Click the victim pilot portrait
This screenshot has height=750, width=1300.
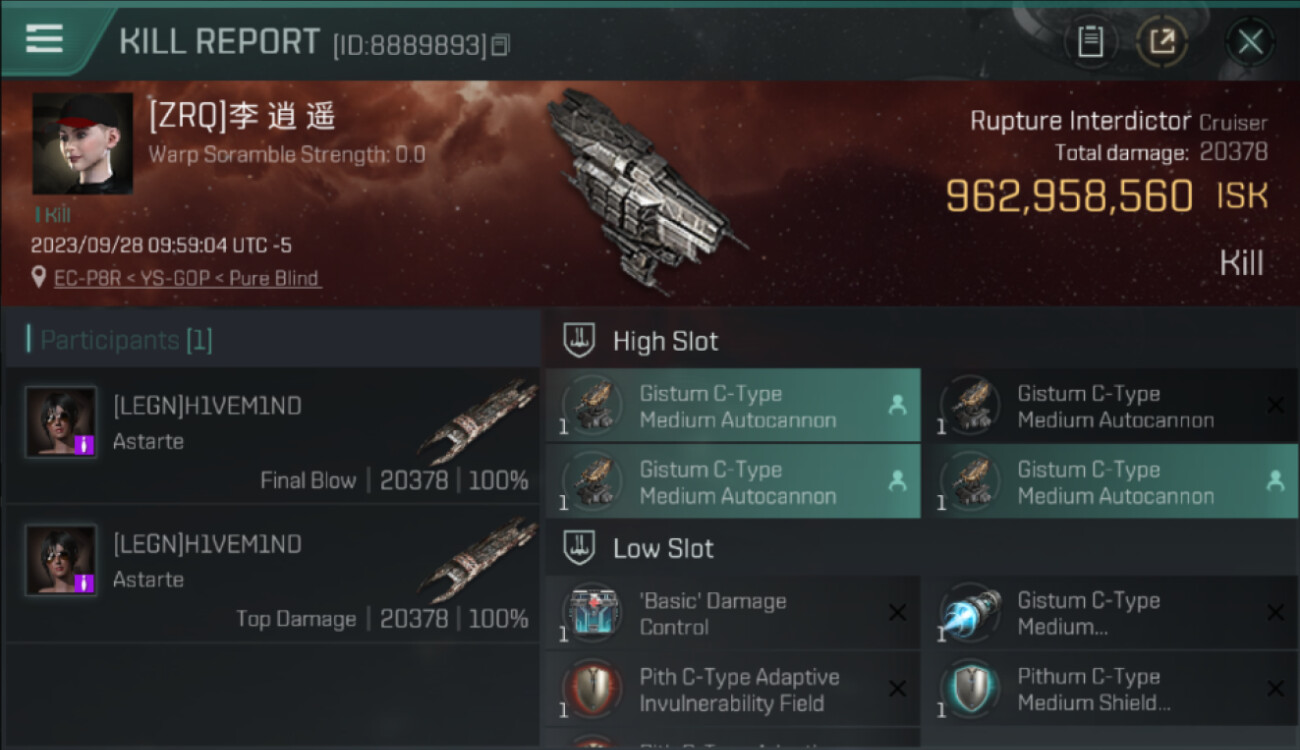(82, 144)
